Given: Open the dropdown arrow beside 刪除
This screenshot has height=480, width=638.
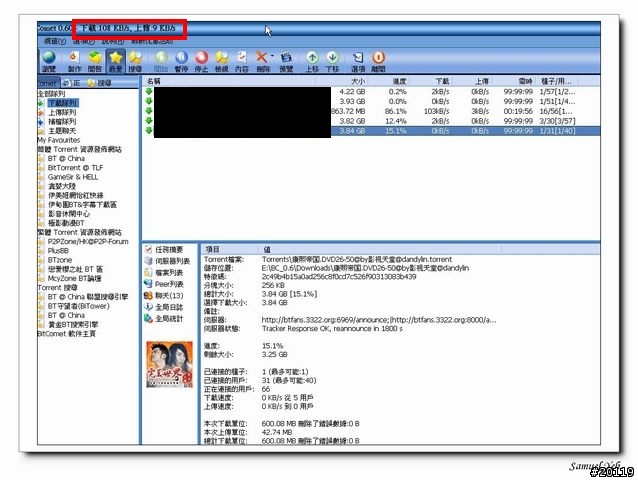Looking at the screenshot, I should tap(272, 57).
